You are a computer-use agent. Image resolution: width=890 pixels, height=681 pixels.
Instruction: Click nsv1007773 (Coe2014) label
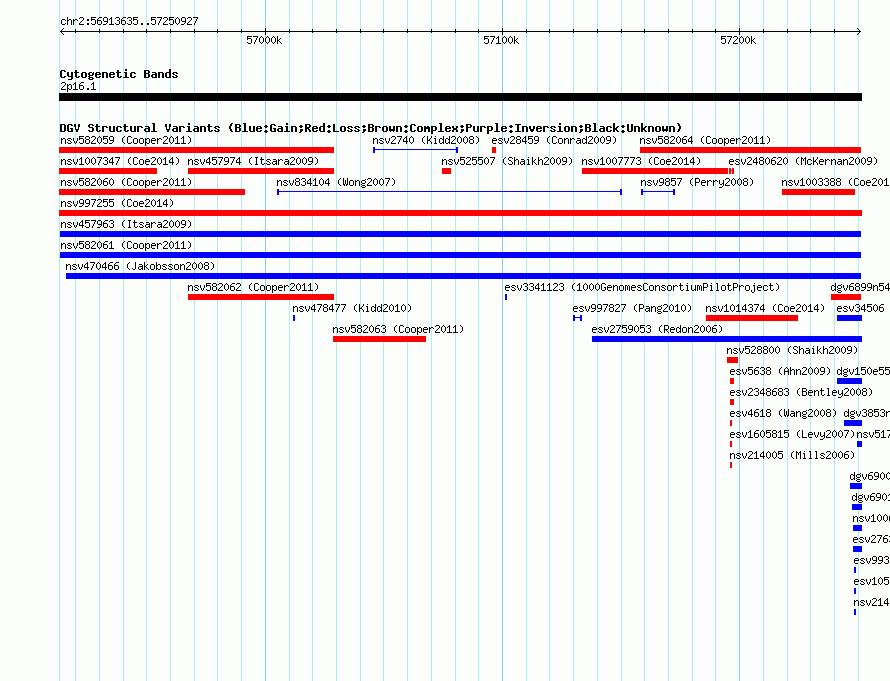point(641,161)
